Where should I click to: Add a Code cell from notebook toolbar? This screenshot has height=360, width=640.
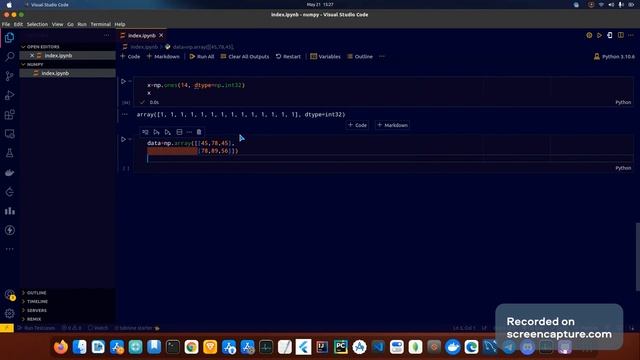pyautogui.click(x=130, y=56)
